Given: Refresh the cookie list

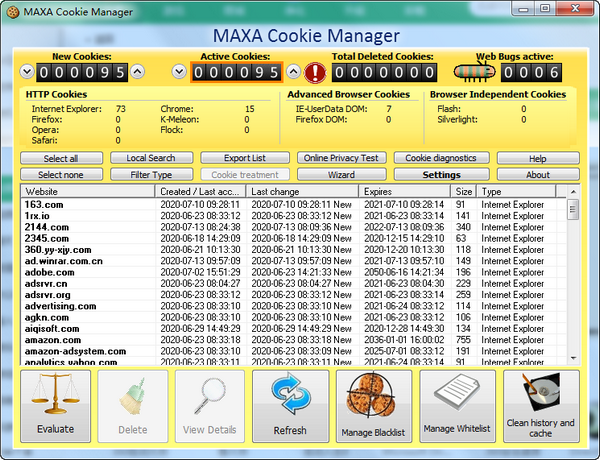Looking at the screenshot, I should [290, 406].
